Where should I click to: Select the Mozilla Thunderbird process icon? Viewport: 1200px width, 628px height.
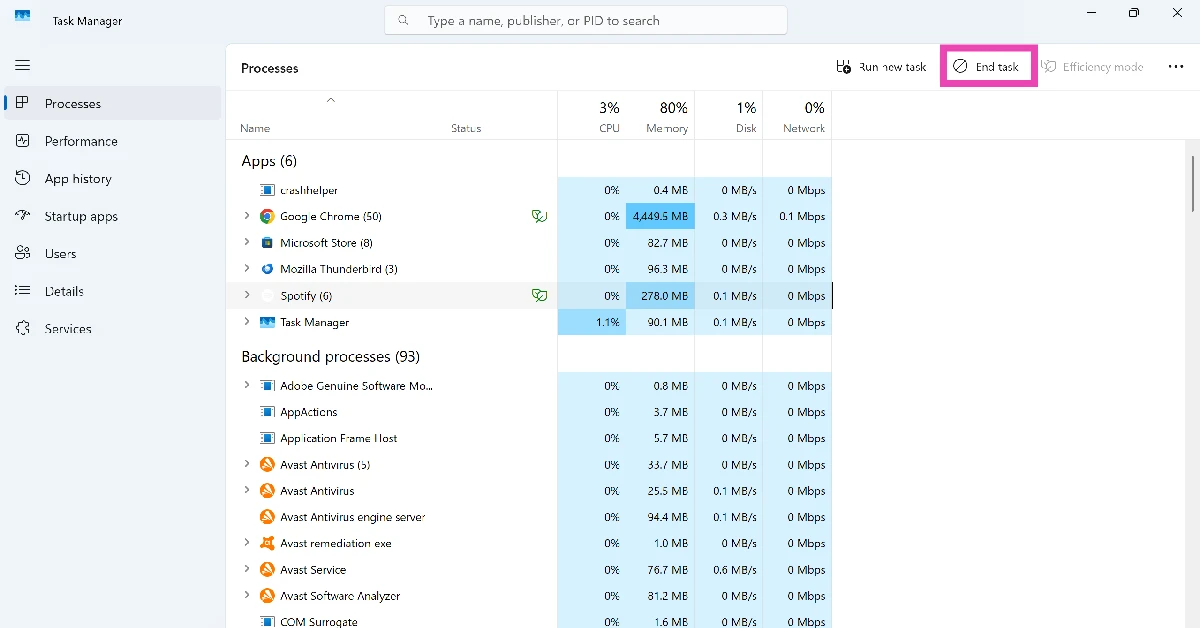pos(267,269)
